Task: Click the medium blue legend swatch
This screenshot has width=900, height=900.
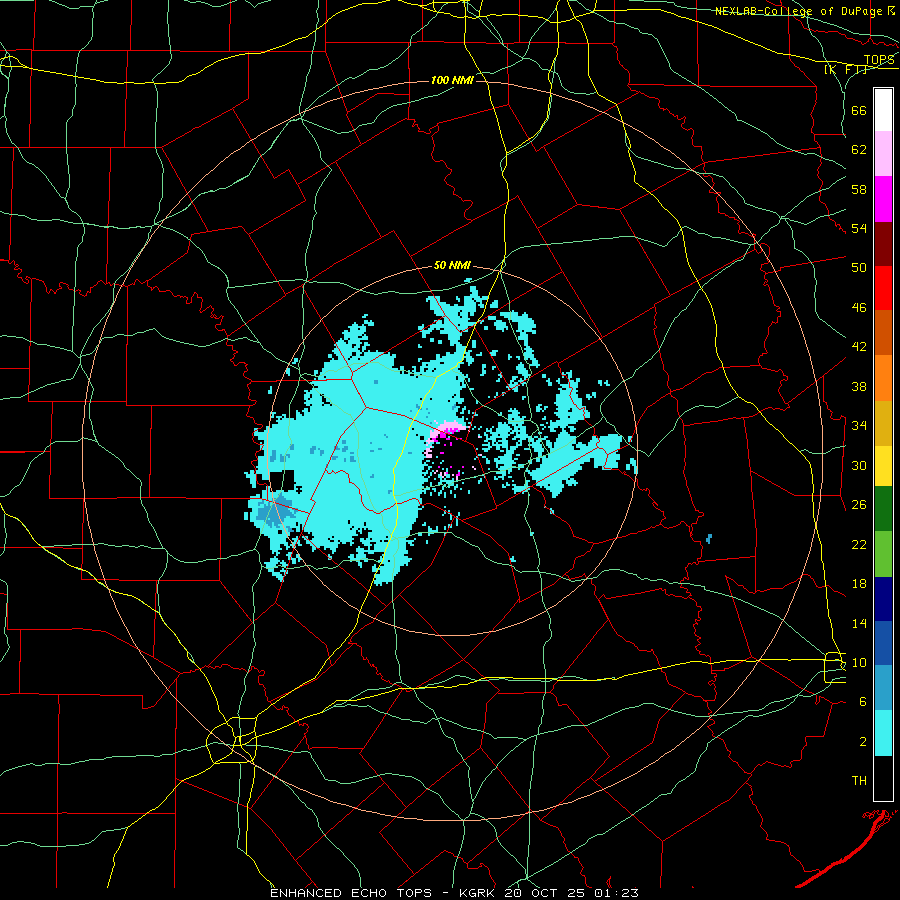Action: [x=883, y=643]
